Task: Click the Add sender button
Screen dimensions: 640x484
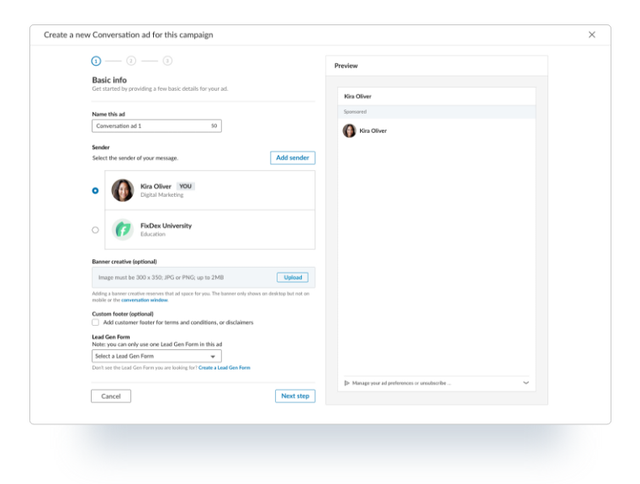Action: [x=292, y=158]
